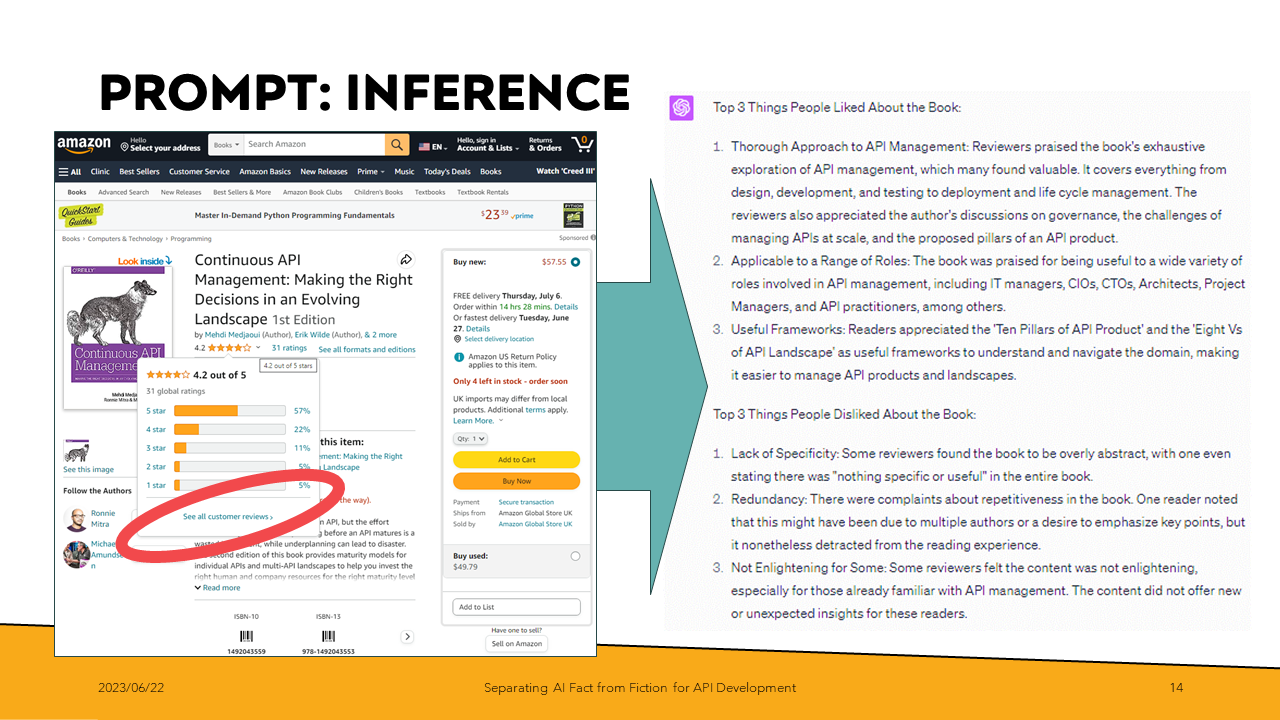1280x720 pixels.
Task: Open Best Sellers in nav bar
Action: pyautogui.click(x=139, y=172)
